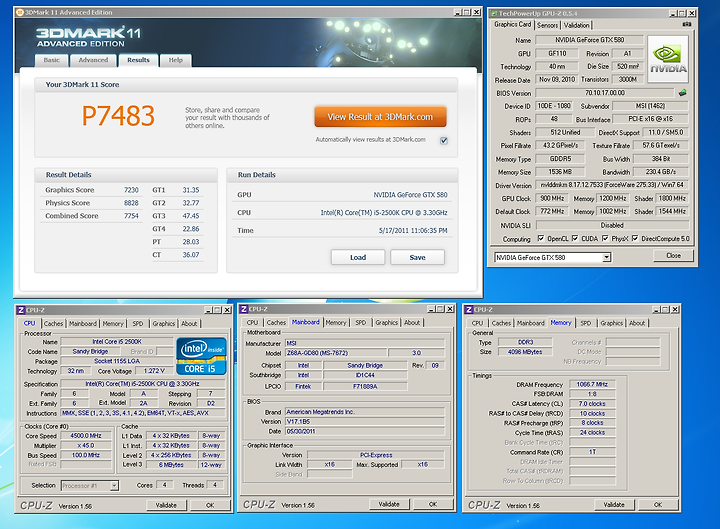Viewport: 720px width, 529px height.
Task: Toggle the PhysX checkbox in GPU-Z
Action: [605, 238]
